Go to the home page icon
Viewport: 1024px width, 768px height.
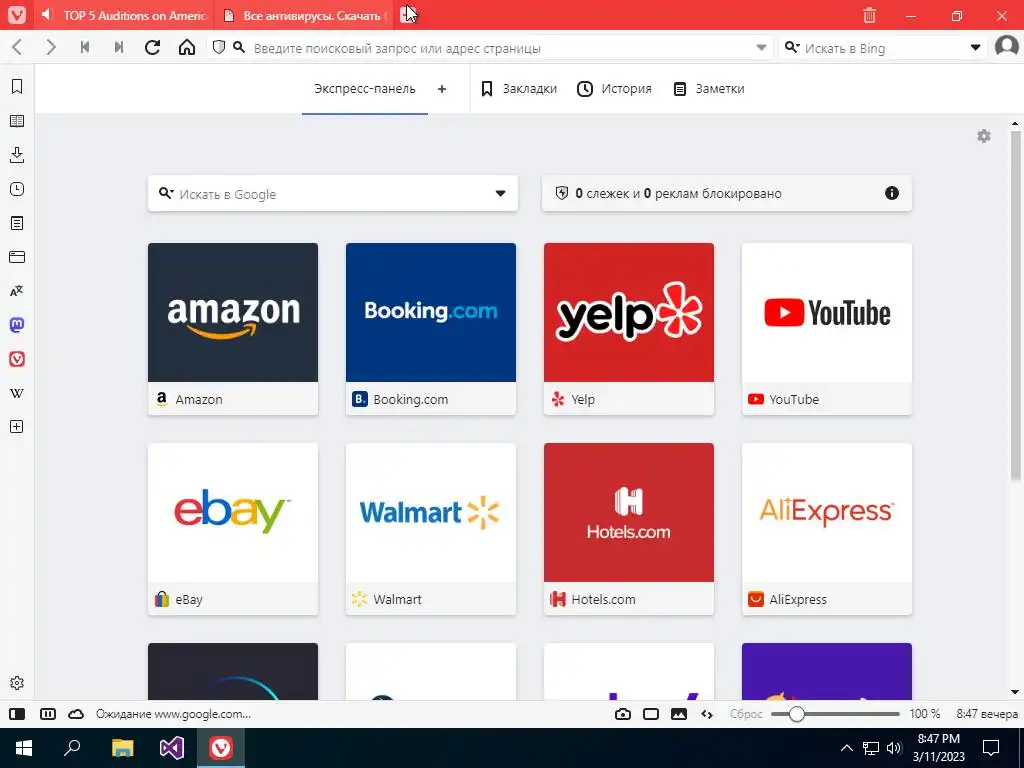pos(187,48)
